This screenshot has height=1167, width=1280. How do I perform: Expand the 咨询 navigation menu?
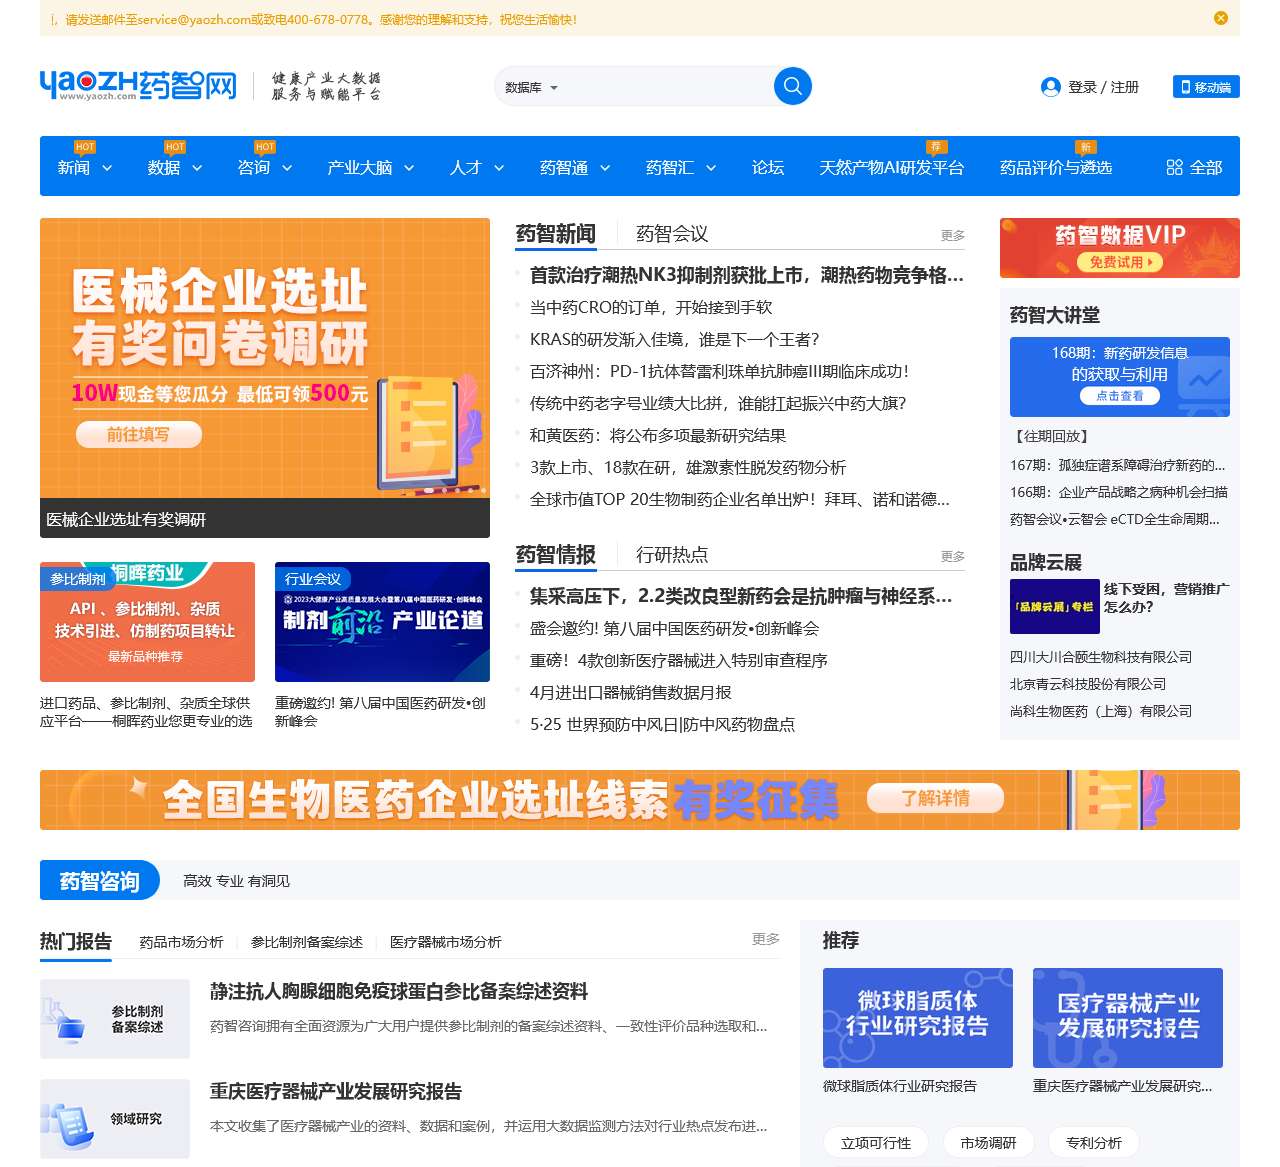(265, 167)
